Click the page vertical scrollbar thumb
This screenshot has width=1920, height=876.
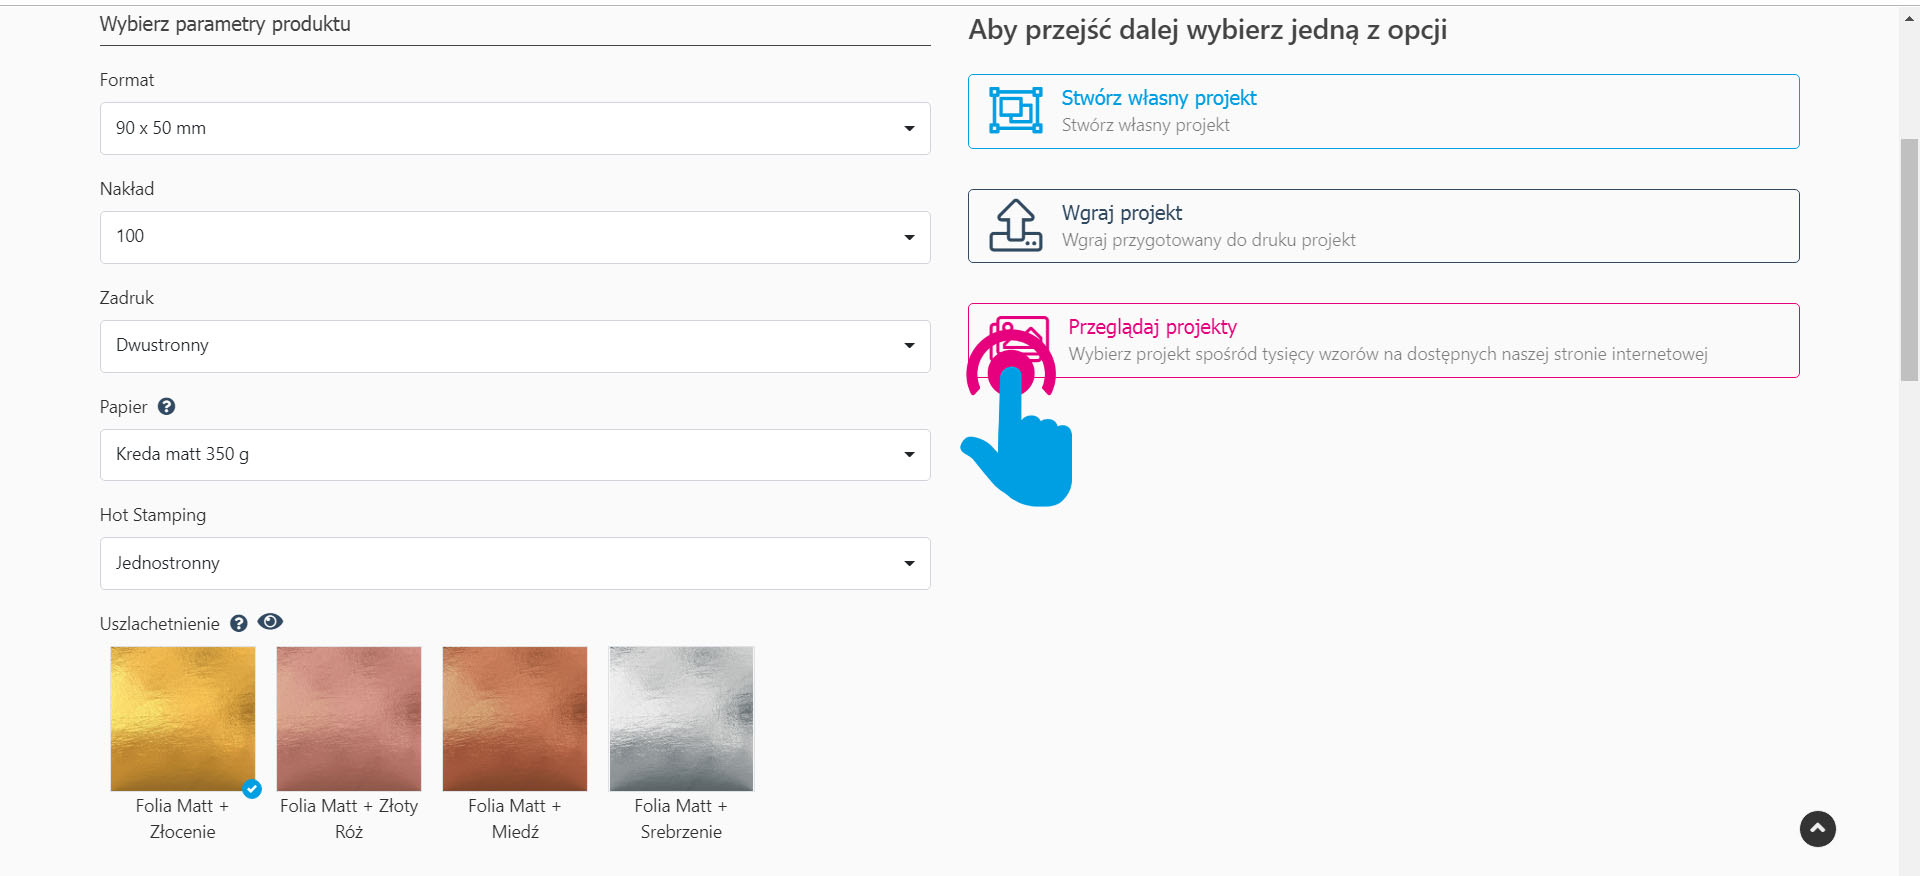1909,260
